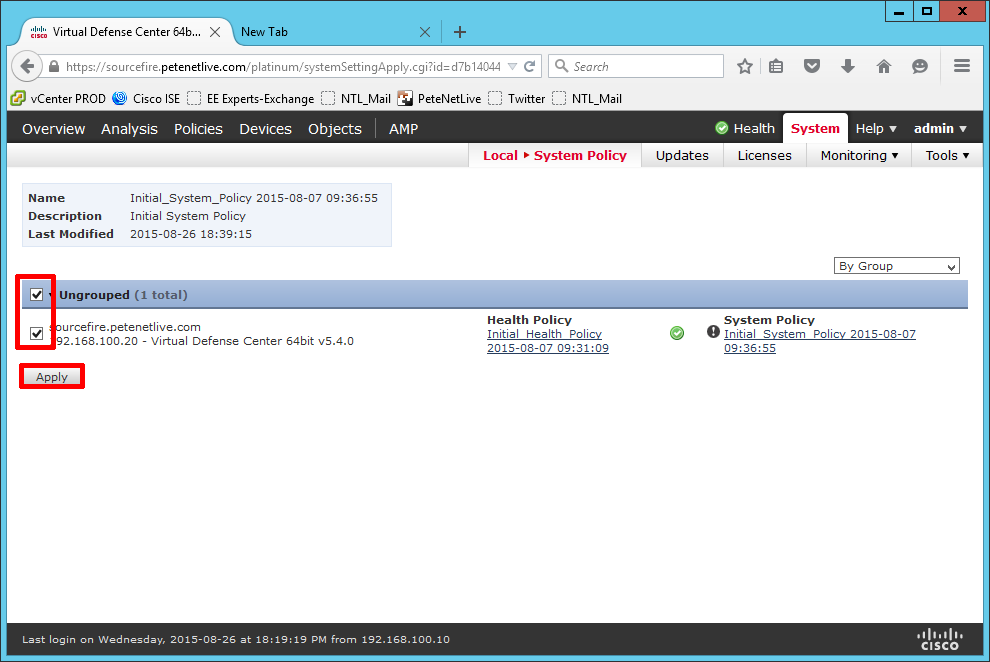990x662 pixels.
Task: Toggle the sourcefire.petenetlive.com device checkbox
Action: point(37,333)
